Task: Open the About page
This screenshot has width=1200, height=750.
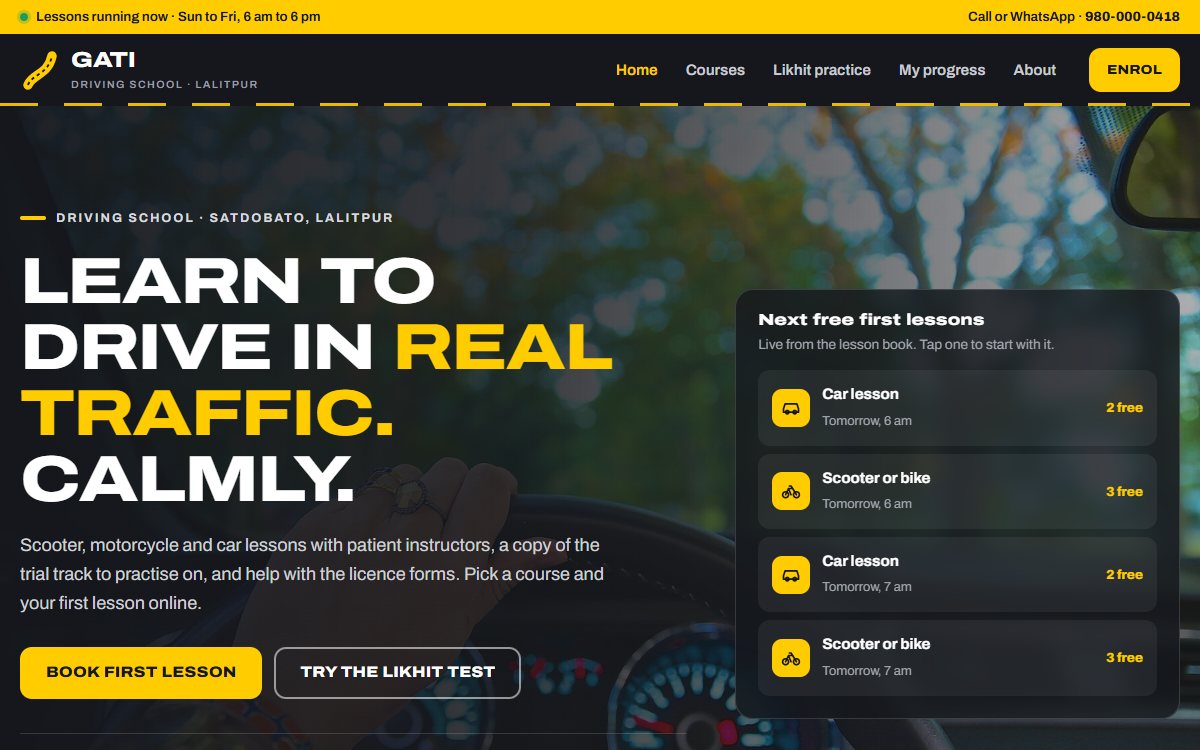Action: (x=1035, y=70)
